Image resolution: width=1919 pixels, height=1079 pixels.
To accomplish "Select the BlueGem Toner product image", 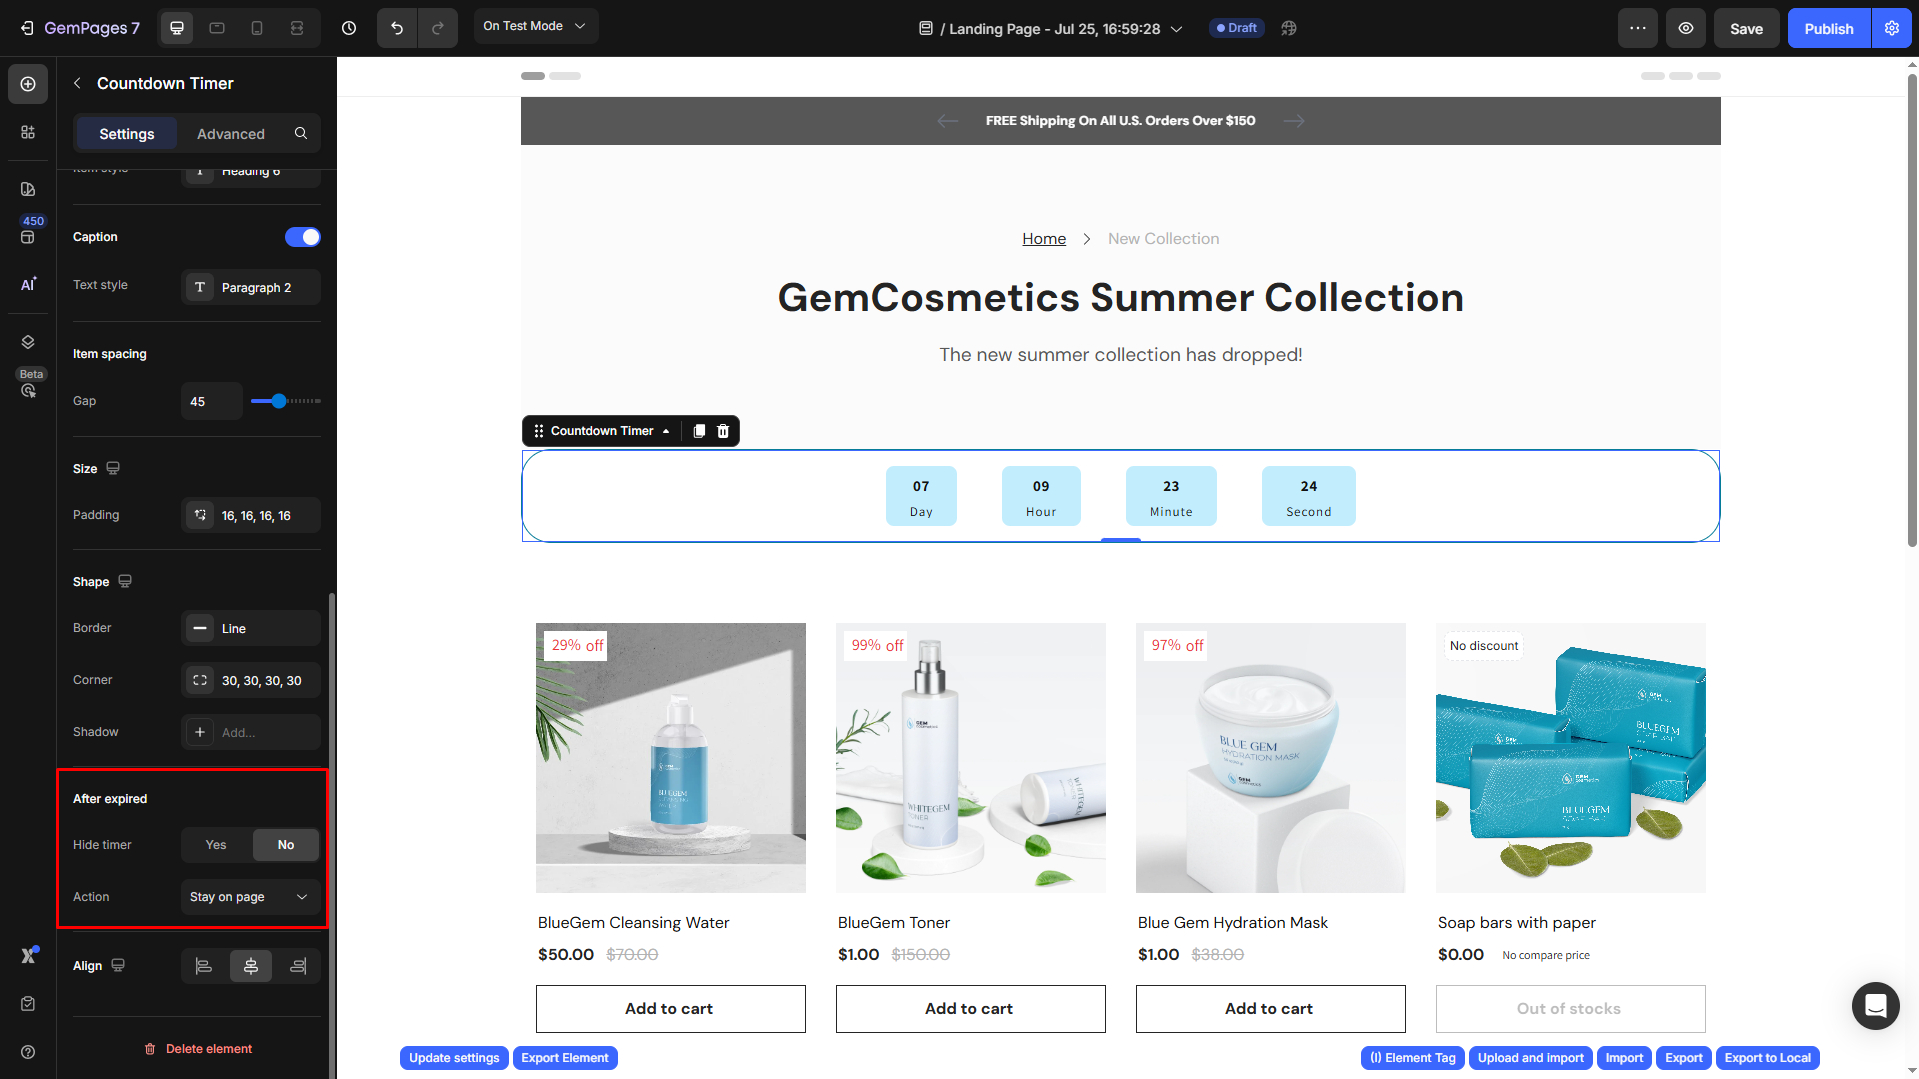I will 970,758.
